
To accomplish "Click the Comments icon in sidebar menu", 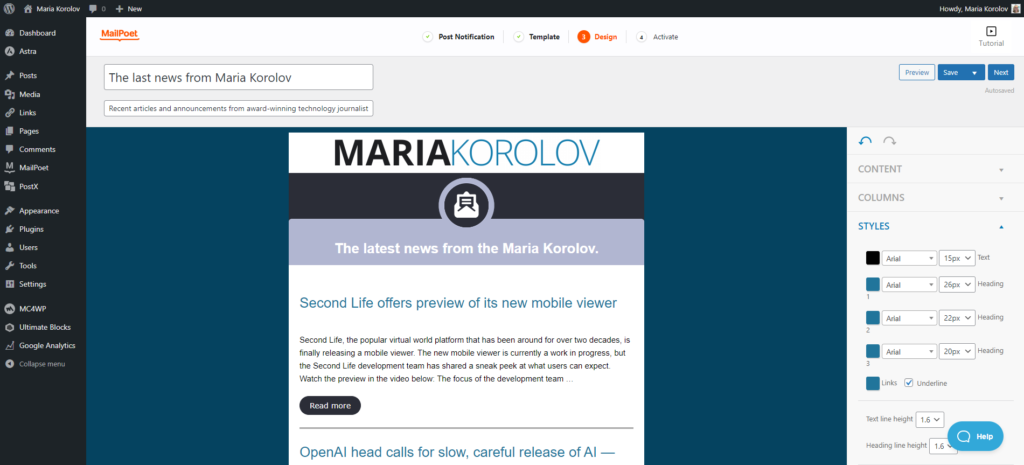I will [10, 149].
